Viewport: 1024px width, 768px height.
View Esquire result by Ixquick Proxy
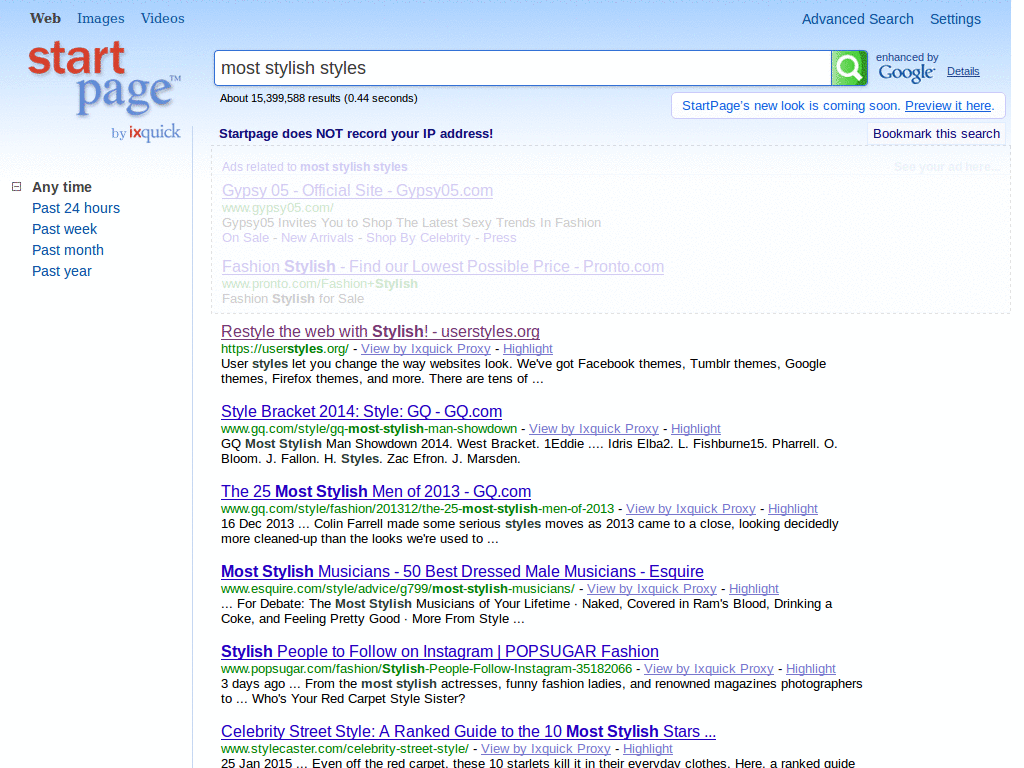click(x=652, y=588)
